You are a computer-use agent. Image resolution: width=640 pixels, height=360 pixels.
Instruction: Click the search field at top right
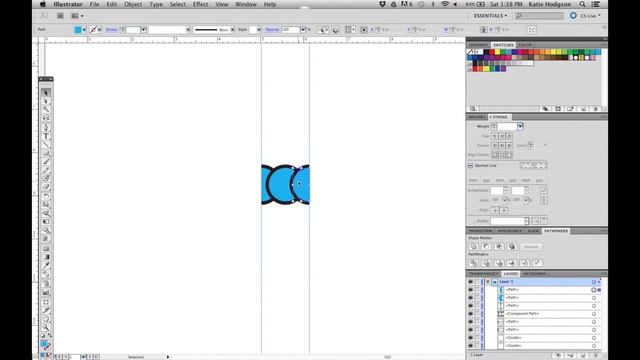[x=540, y=16]
